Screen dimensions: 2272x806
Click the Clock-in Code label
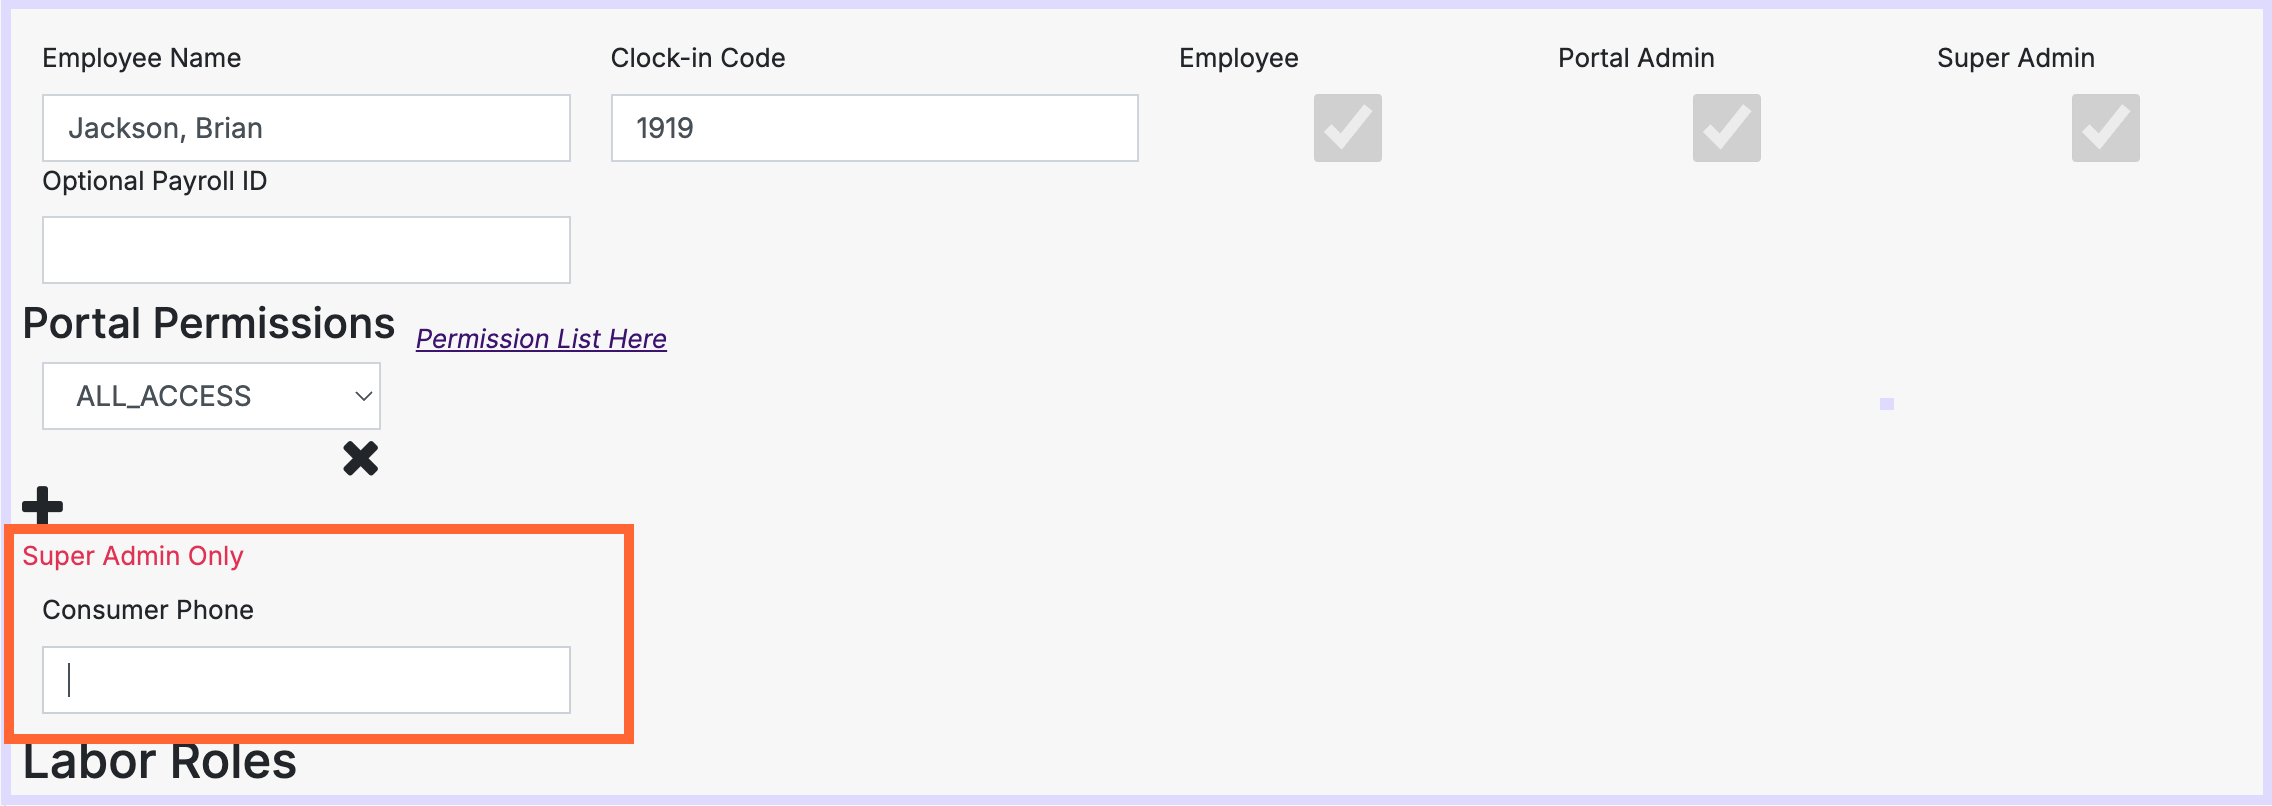(x=698, y=58)
